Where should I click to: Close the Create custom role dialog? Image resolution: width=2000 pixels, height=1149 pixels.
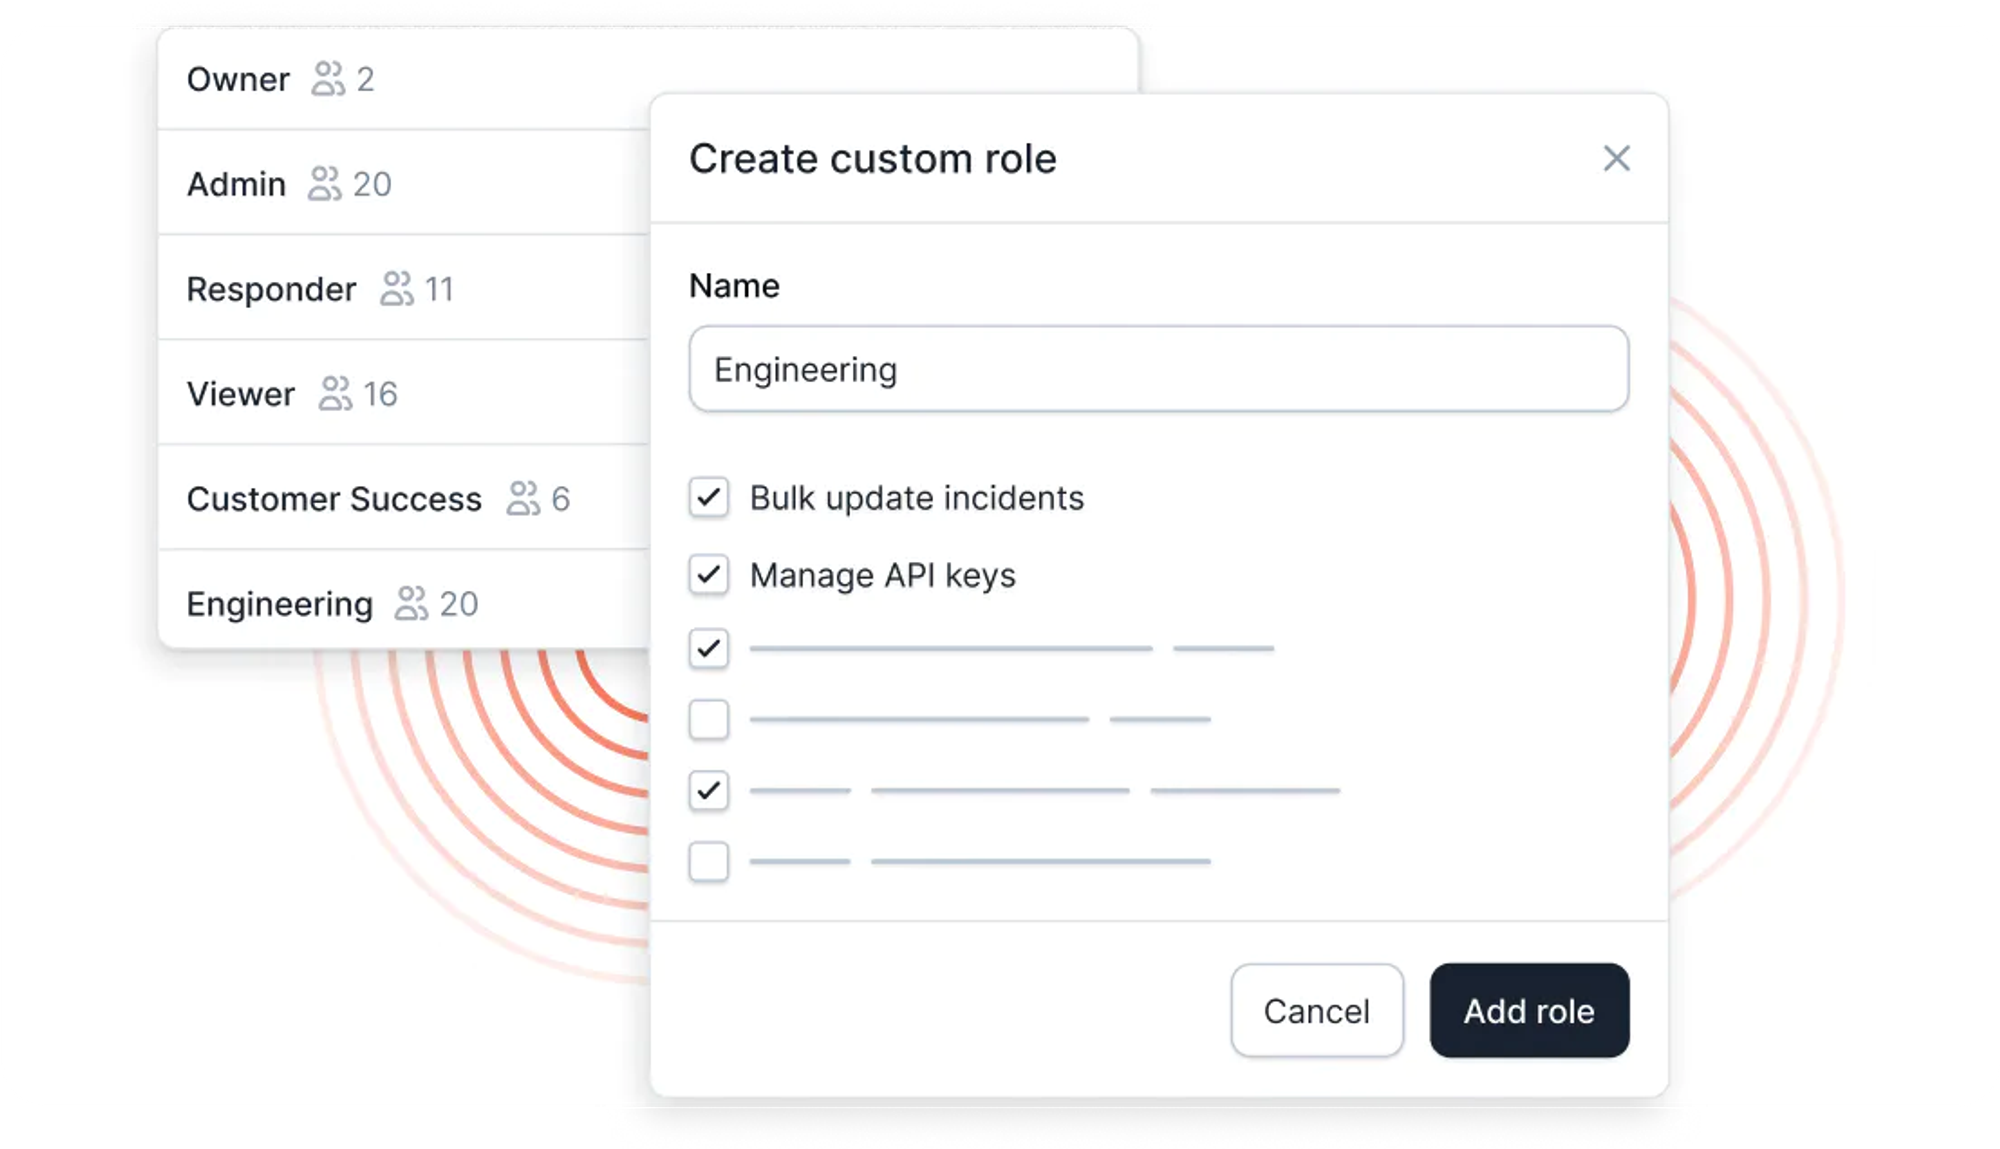[1616, 158]
